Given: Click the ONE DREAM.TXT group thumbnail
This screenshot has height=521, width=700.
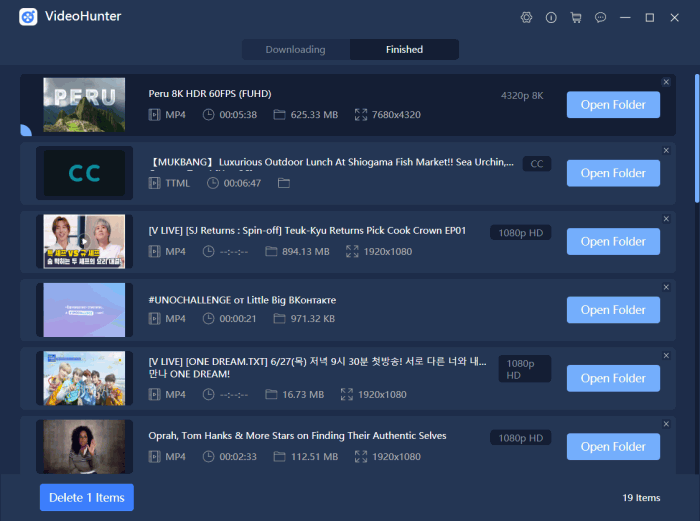Looking at the screenshot, I should click(84, 378).
